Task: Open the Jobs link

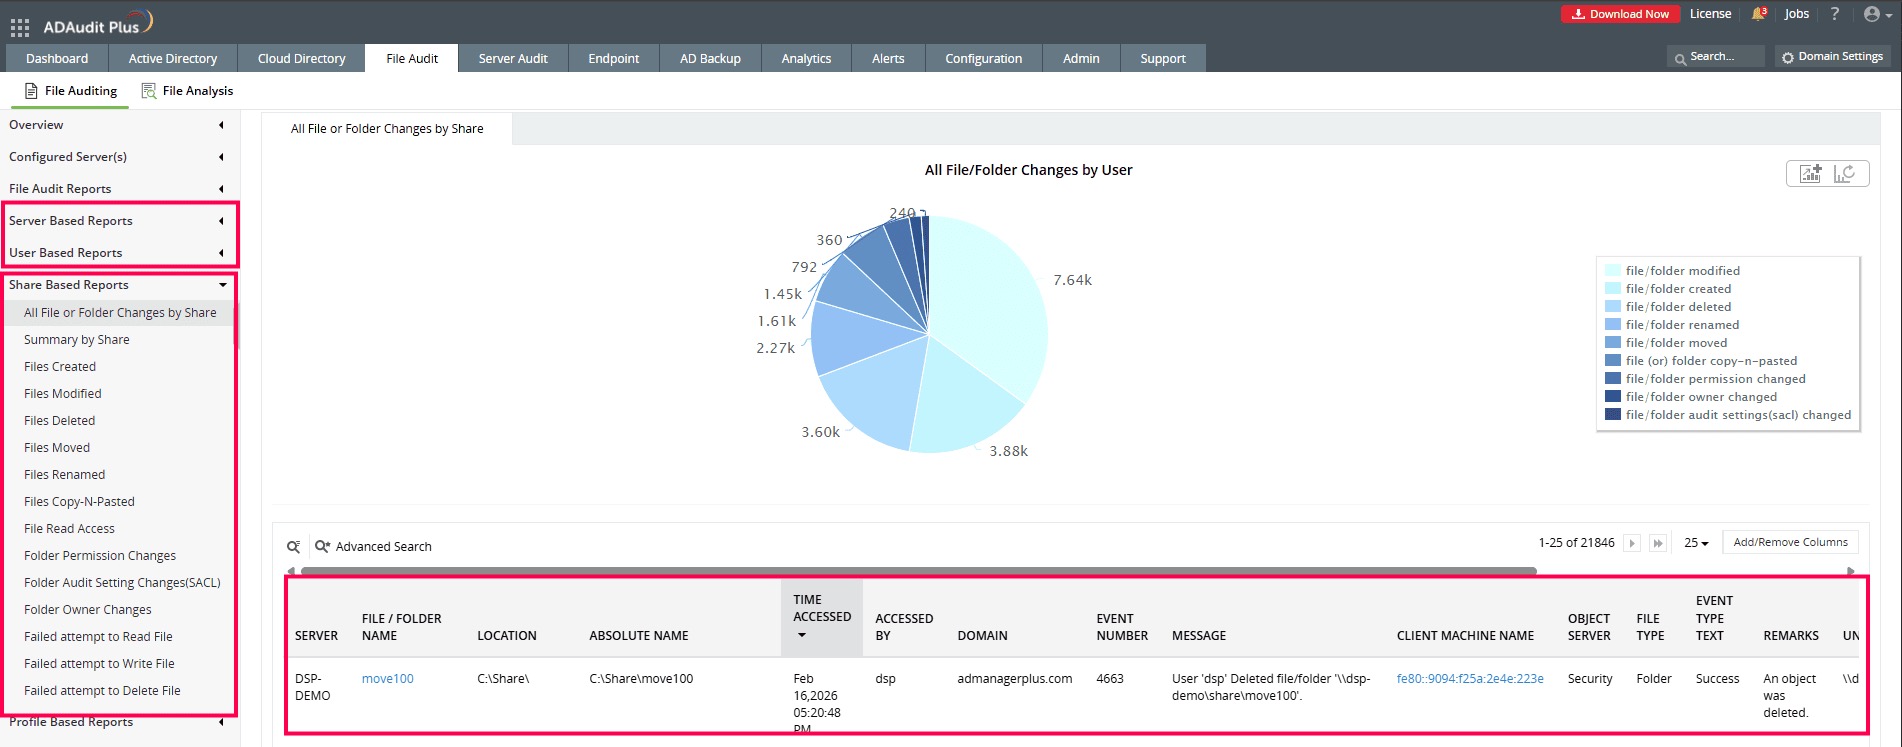Action: point(1797,14)
